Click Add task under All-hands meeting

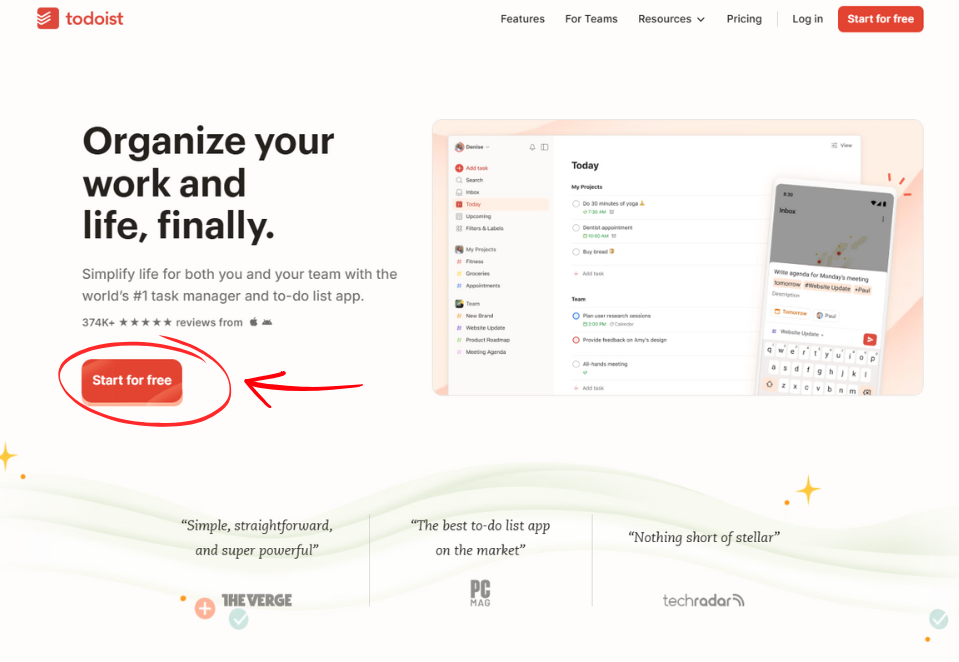coord(589,388)
